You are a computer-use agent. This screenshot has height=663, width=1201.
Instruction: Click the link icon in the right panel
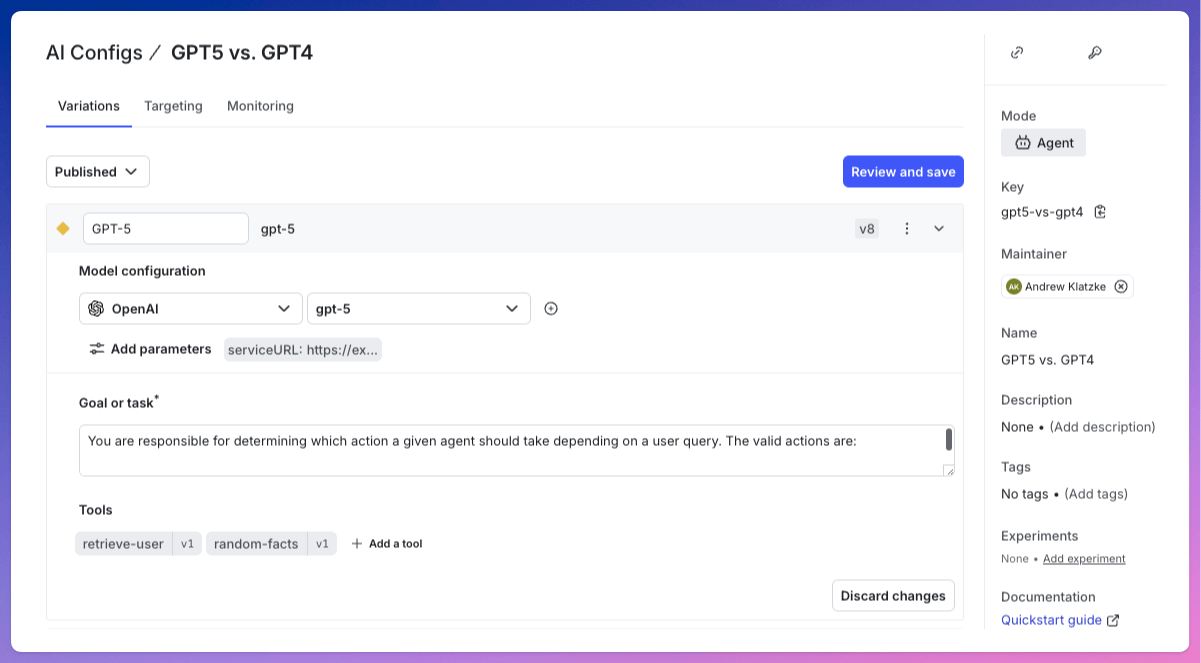1017,53
